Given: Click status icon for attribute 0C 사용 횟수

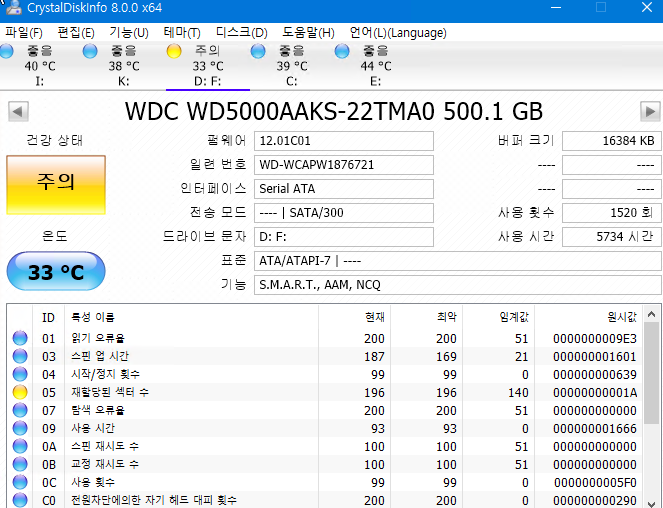Looking at the screenshot, I should [x=20, y=482].
